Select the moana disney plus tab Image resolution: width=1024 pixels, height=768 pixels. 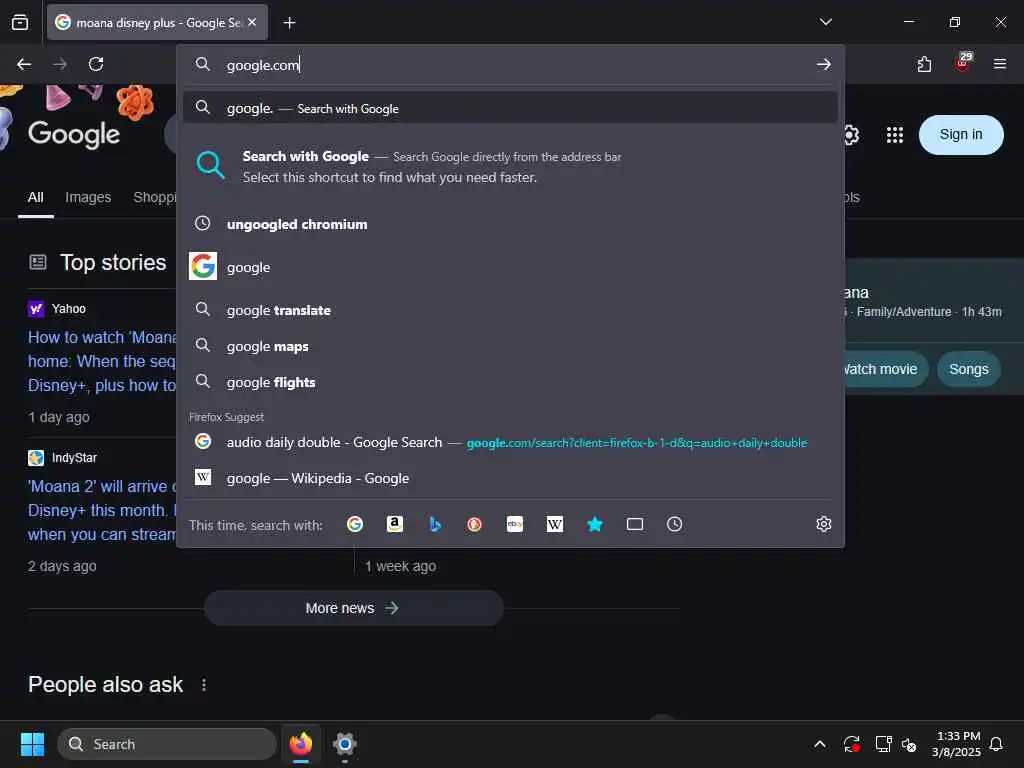(x=157, y=23)
